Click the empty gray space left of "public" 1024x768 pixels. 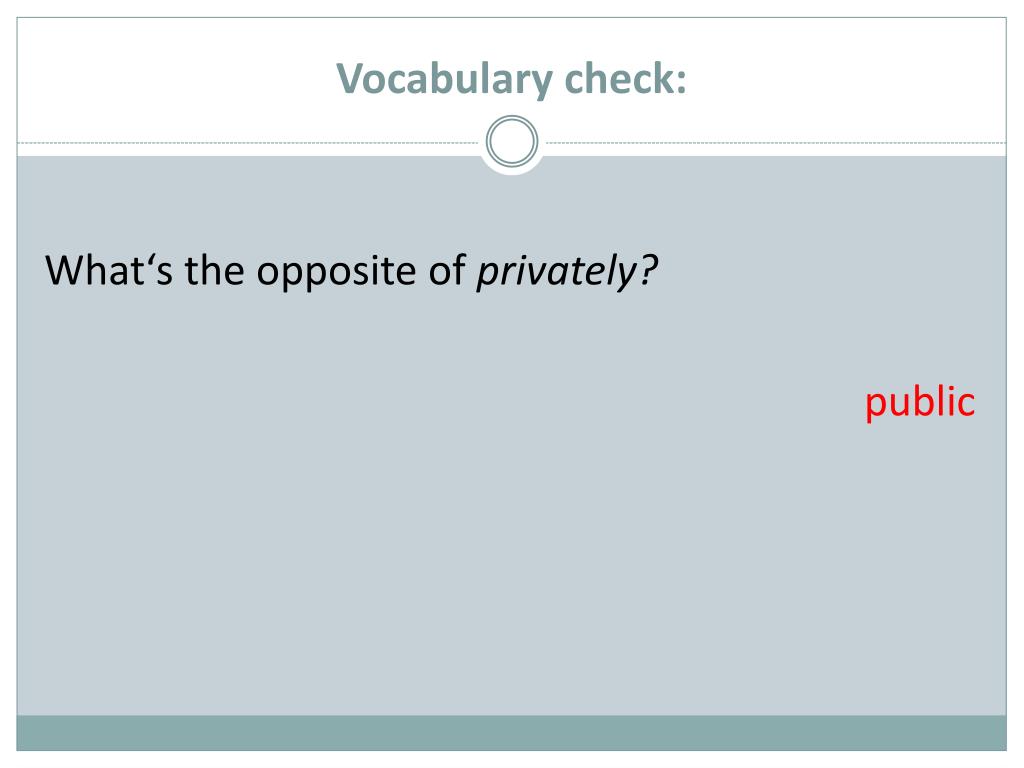point(457,402)
